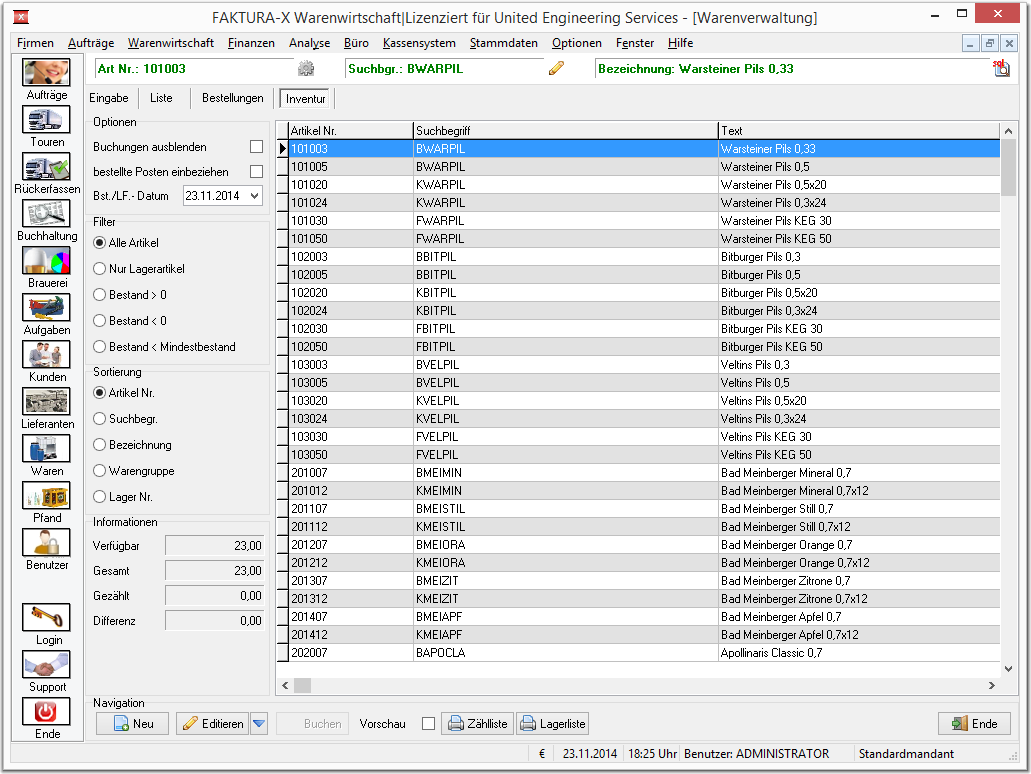
Task: Click the horizontal scrollbar thumb
Action: tap(302, 685)
